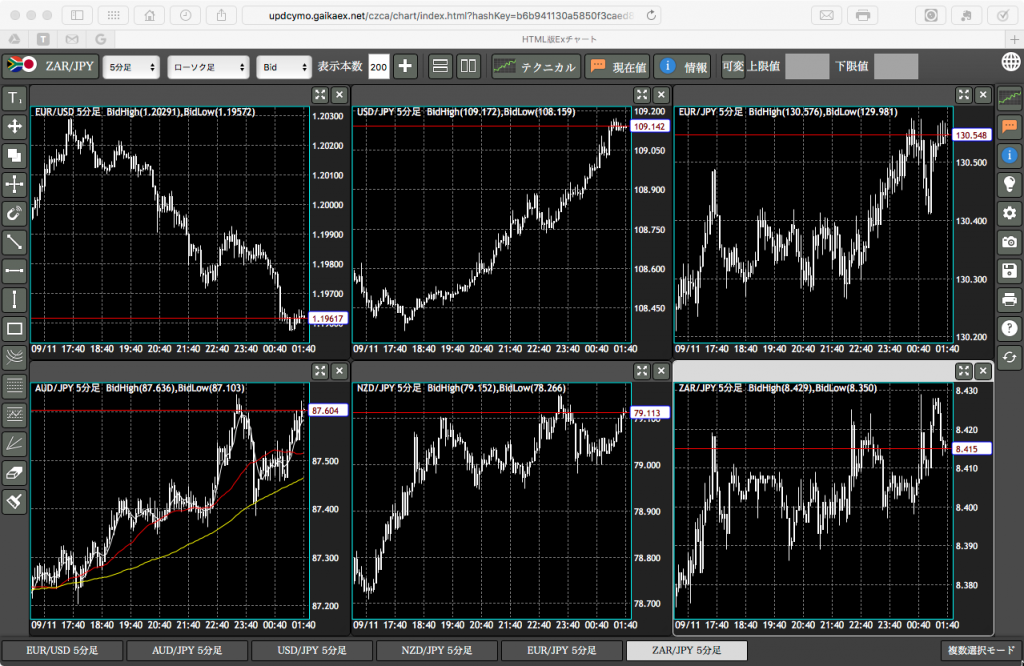Click the テクニカル technical button
This screenshot has width=1024, height=666.
(x=535, y=67)
